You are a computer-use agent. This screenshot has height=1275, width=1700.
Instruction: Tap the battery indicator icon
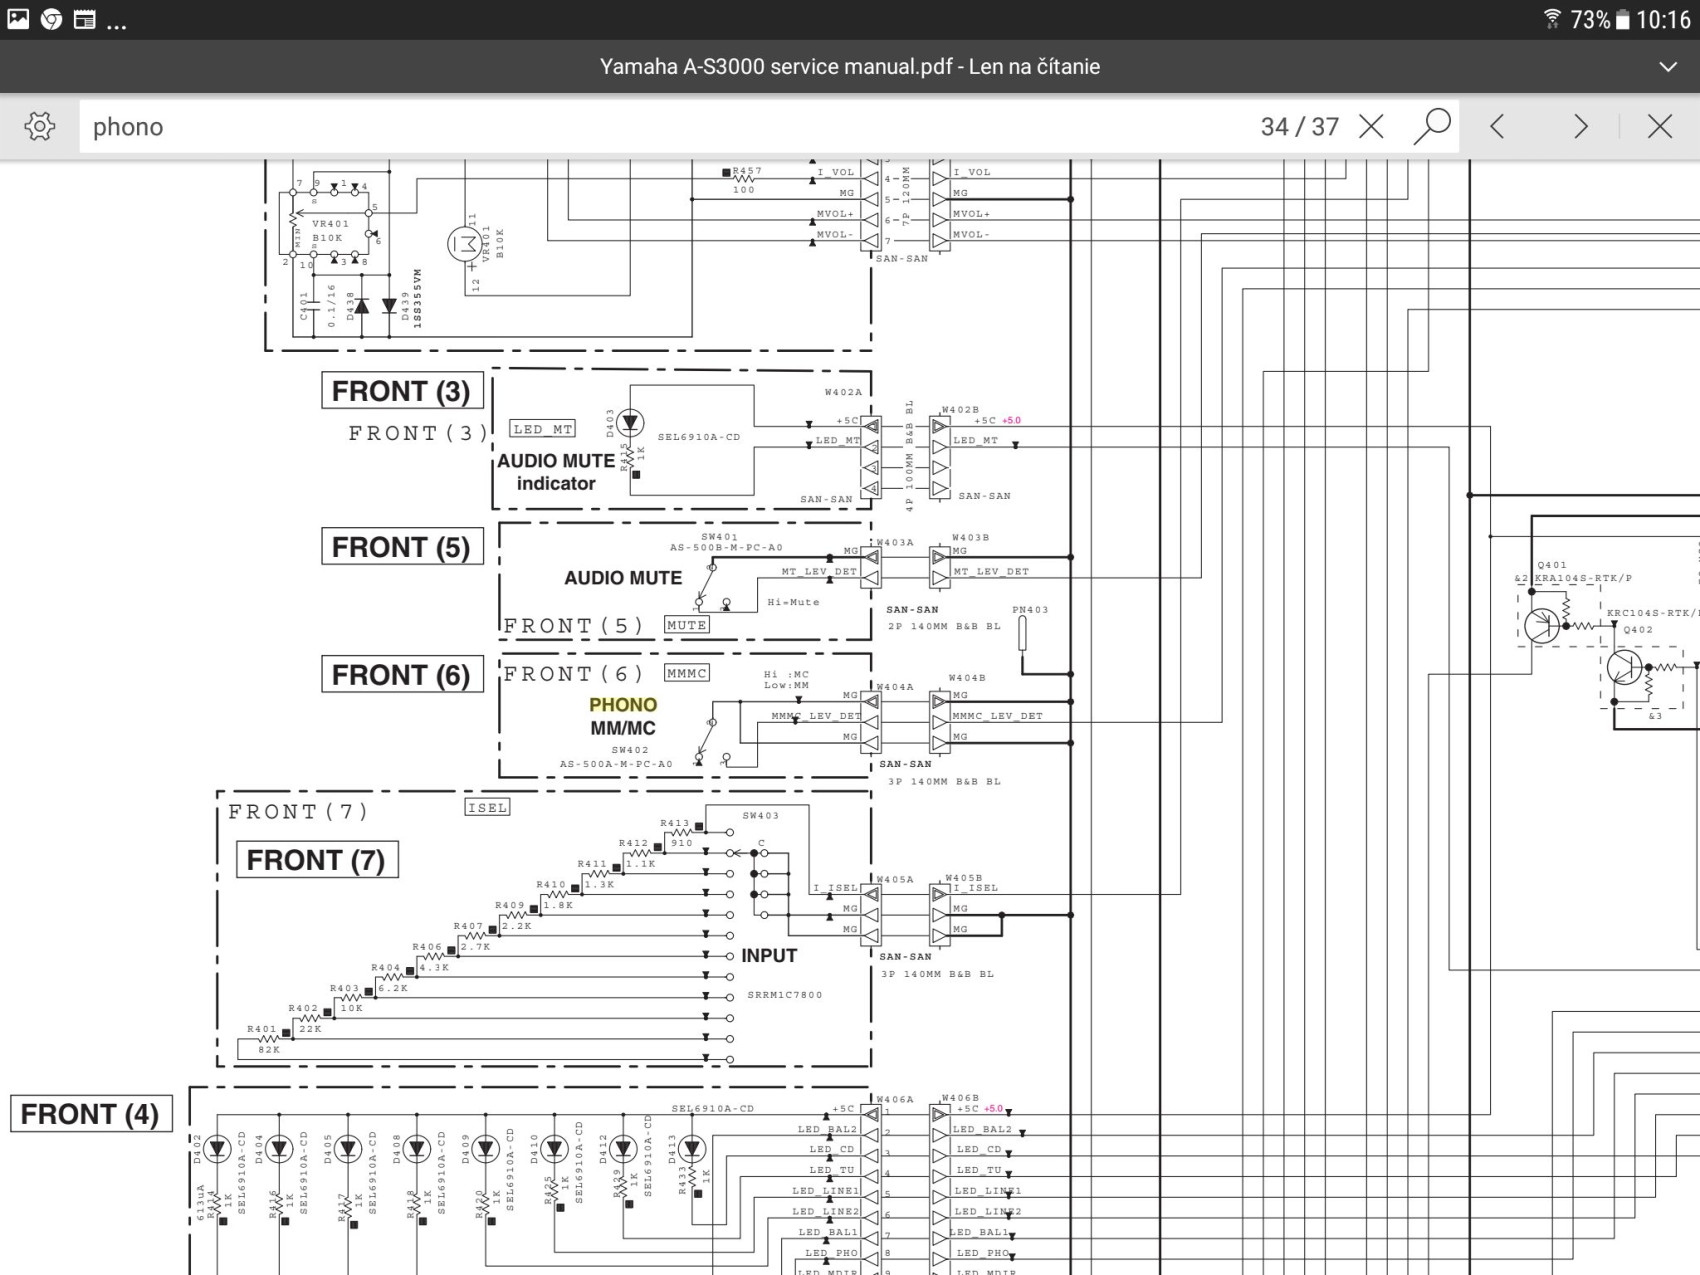tap(1622, 19)
